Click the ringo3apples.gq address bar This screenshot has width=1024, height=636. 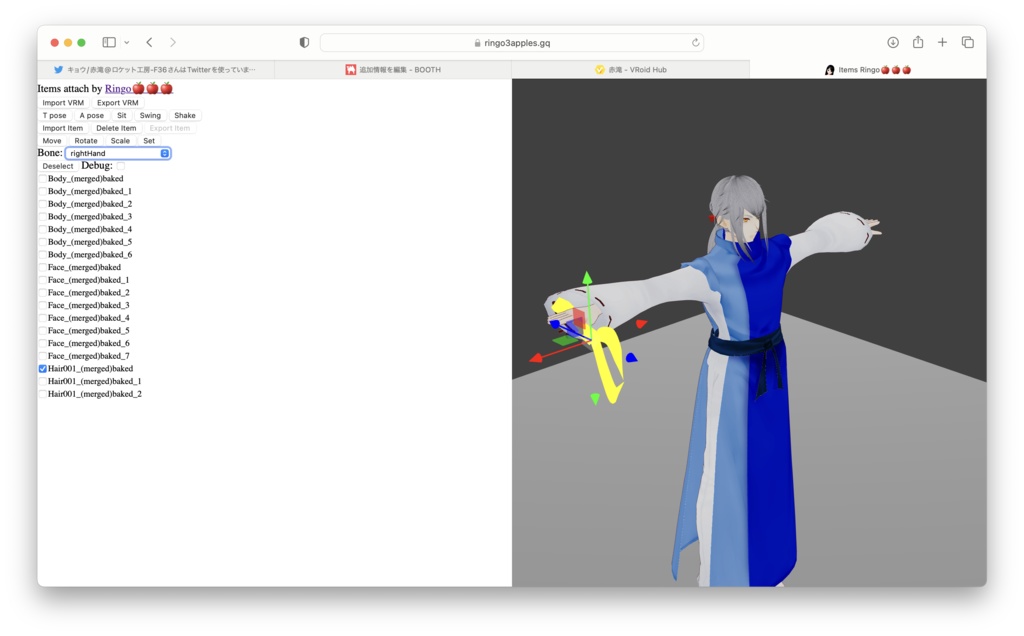tap(511, 42)
